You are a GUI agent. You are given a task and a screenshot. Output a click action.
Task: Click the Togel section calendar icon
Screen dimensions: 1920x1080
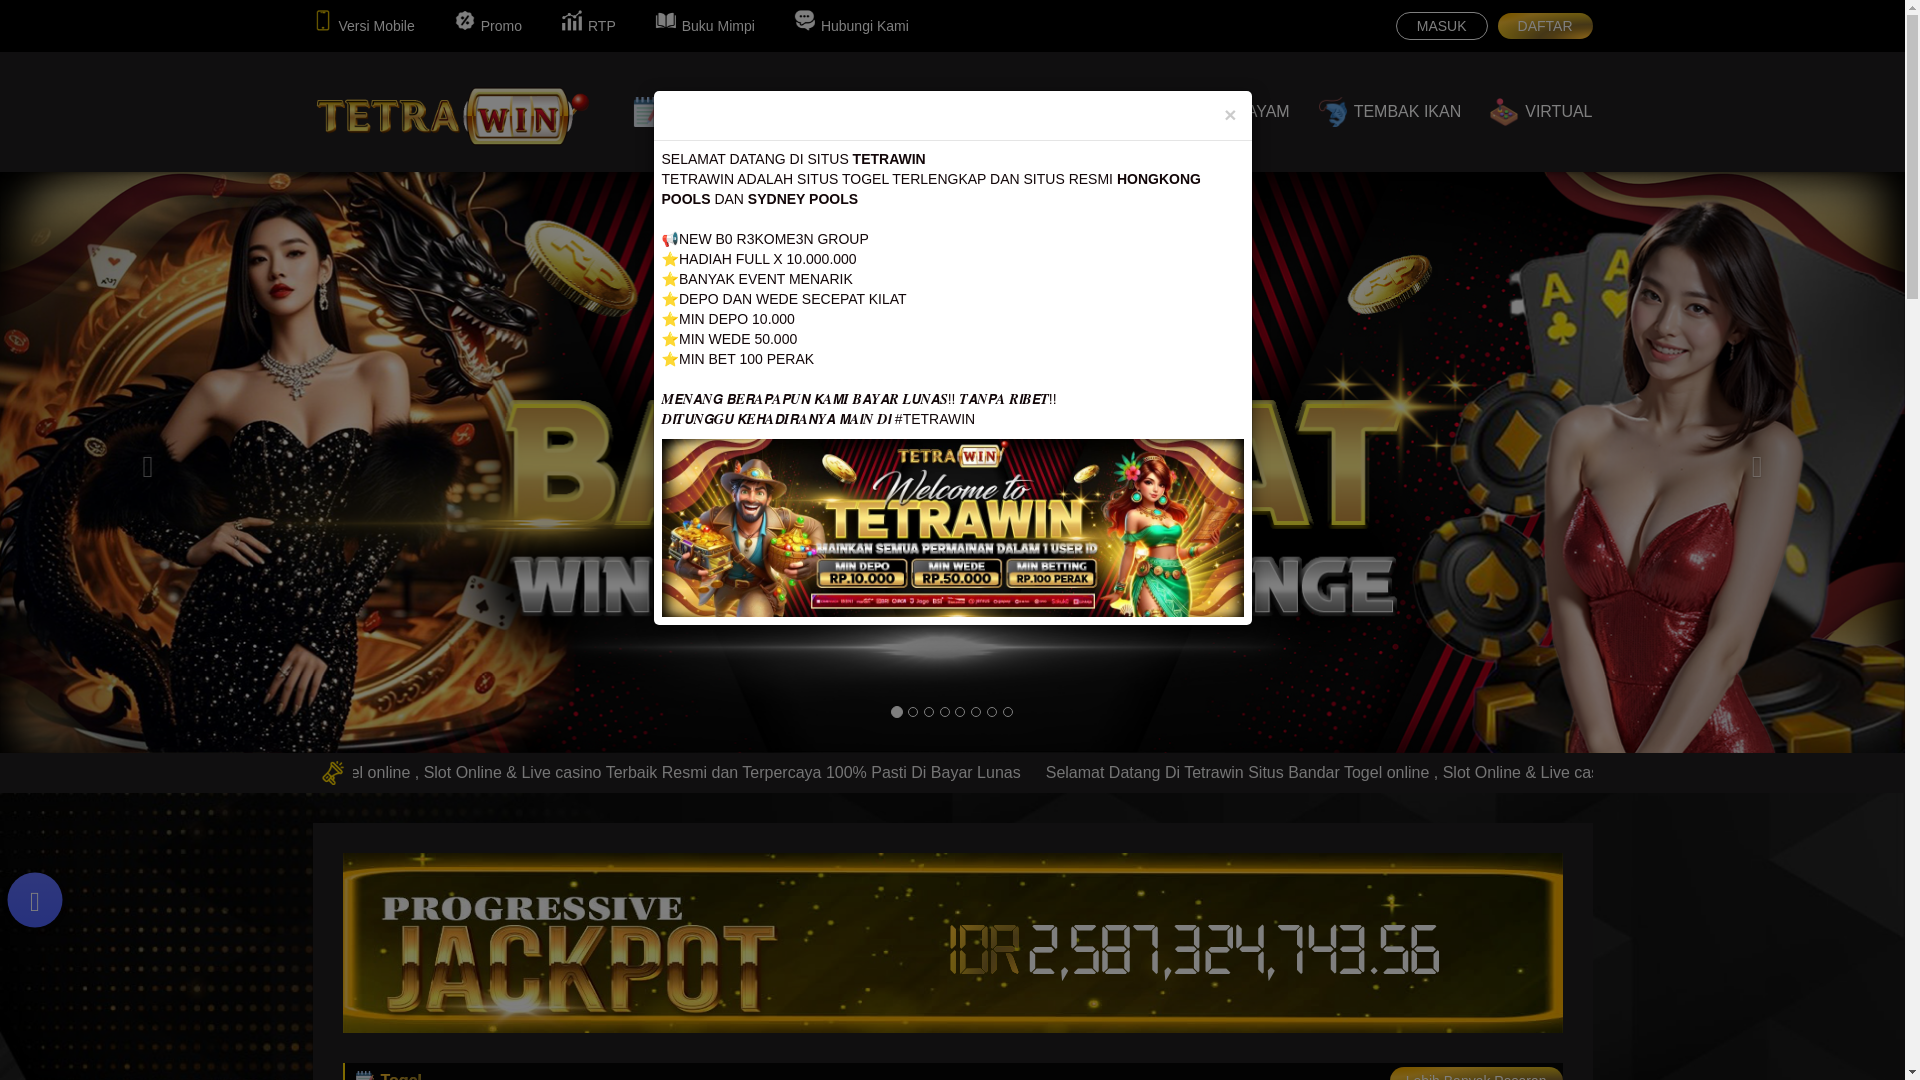tap(365, 1075)
